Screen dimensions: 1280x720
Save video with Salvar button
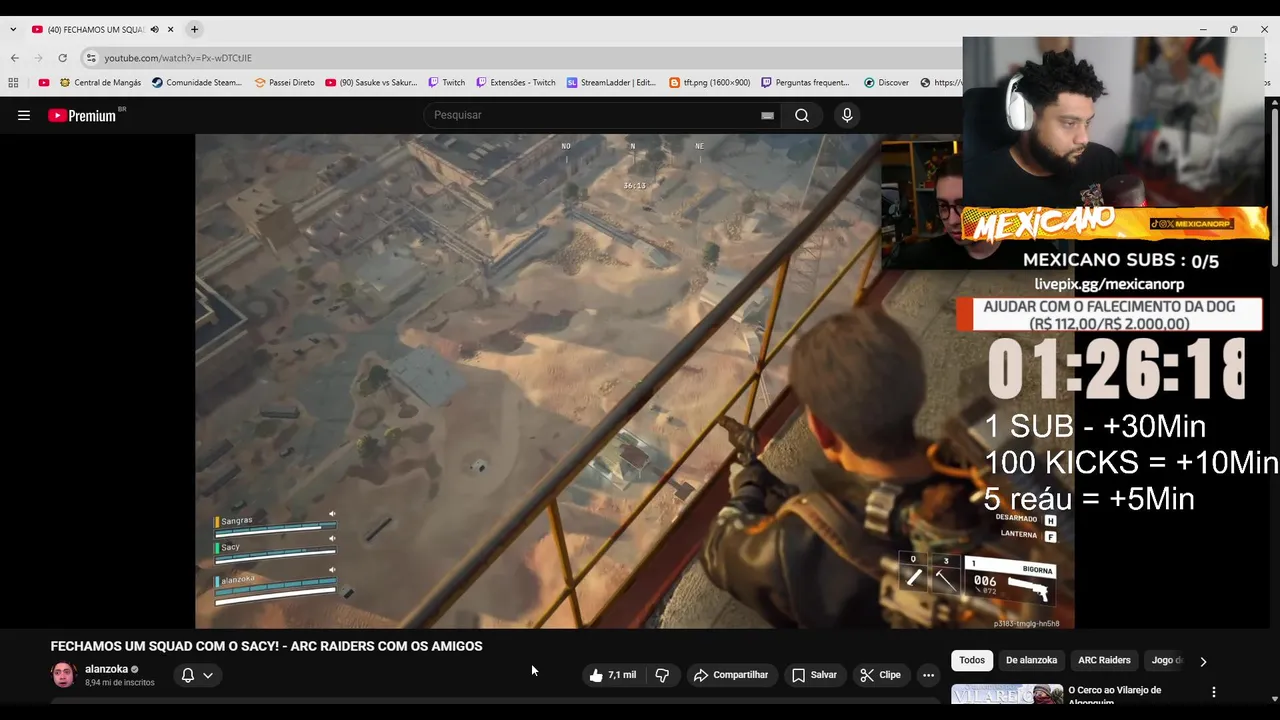coord(814,675)
